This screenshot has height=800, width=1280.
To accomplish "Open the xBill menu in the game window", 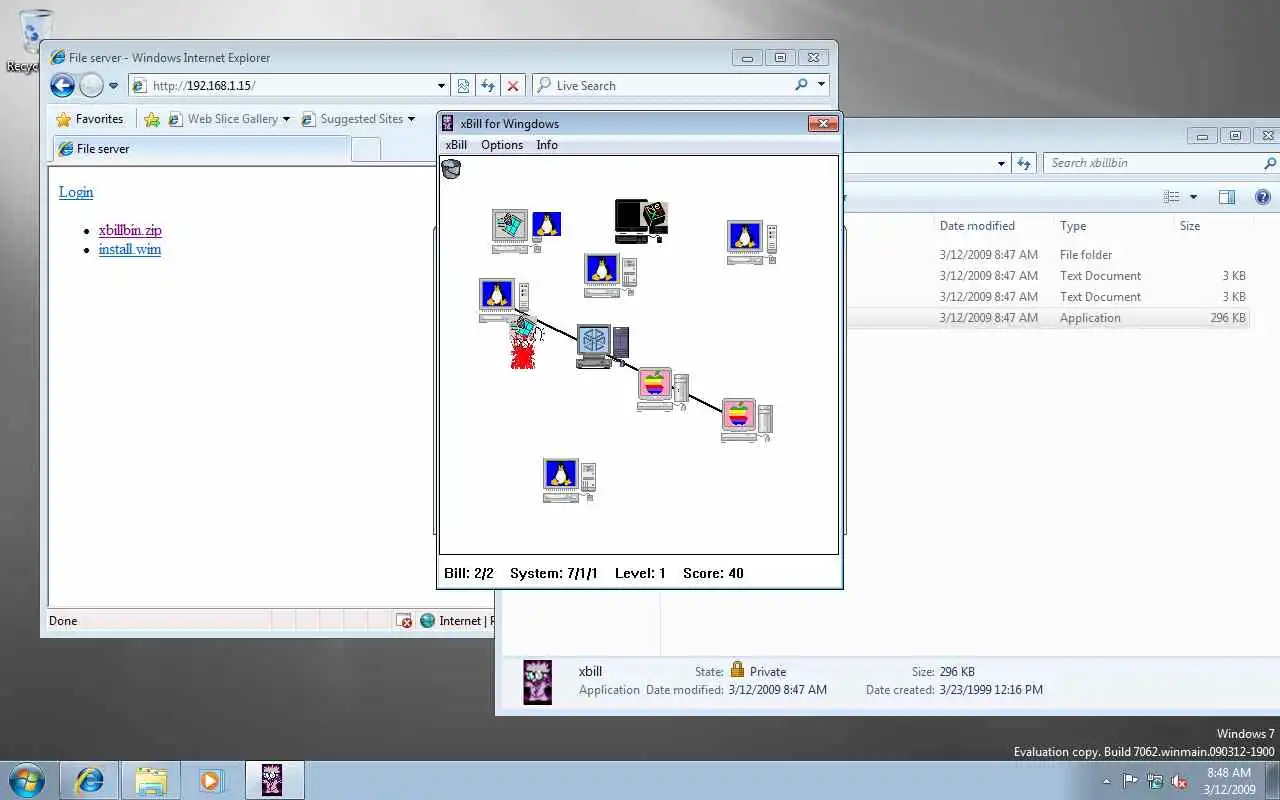I will coord(456,145).
